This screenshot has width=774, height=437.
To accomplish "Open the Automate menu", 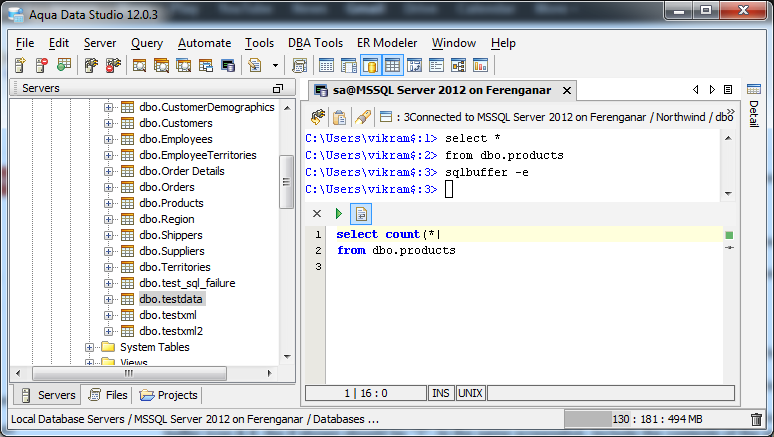I will (x=204, y=43).
